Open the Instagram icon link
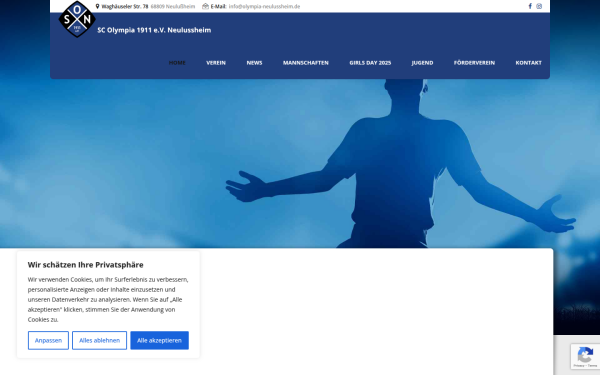 click(x=539, y=6)
